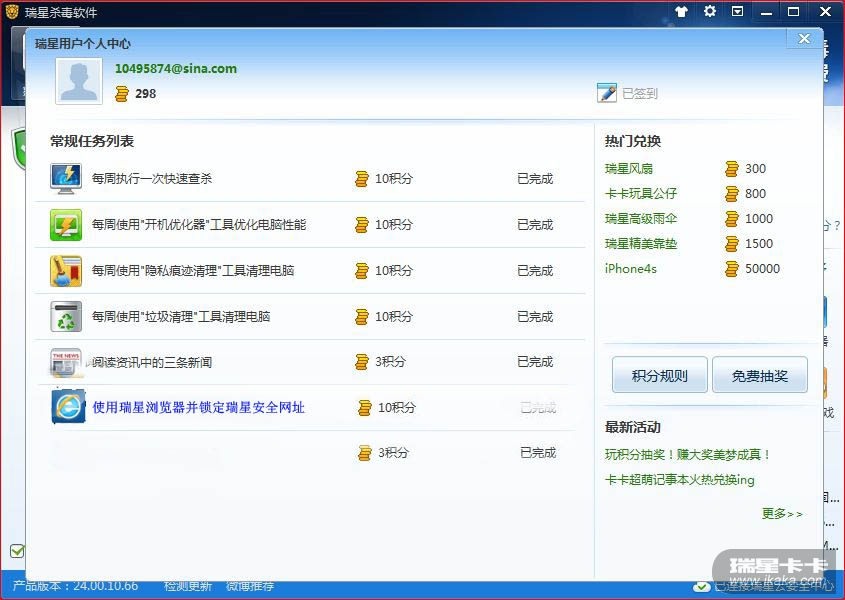This screenshot has width=845, height=600.
Task: Click coin icon next to 800
Action: tap(731, 194)
